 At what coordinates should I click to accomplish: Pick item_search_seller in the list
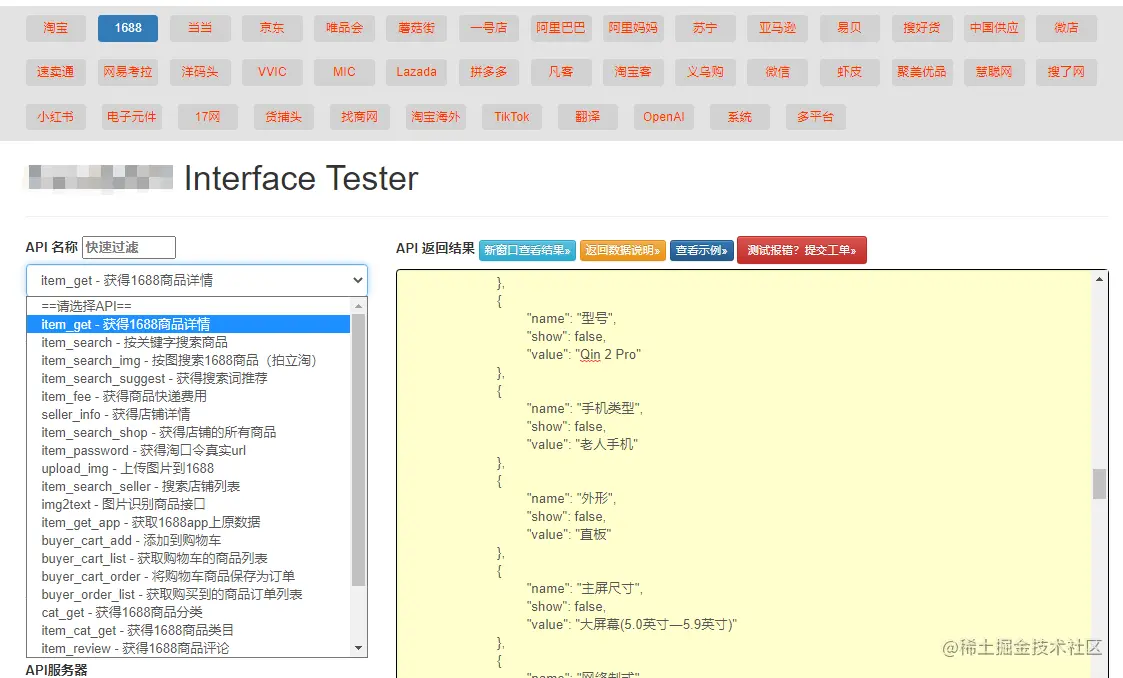tap(188, 486)
